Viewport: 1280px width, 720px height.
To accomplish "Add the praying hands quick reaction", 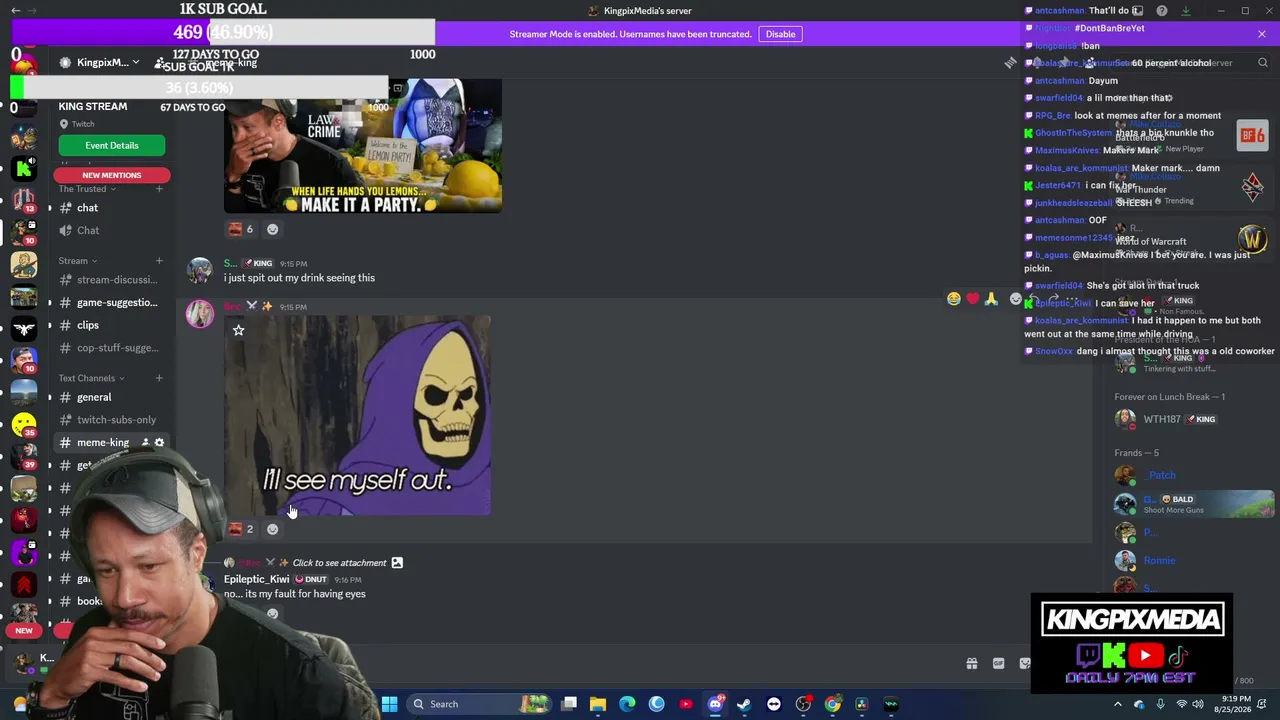I will click(x=991, y=298).
